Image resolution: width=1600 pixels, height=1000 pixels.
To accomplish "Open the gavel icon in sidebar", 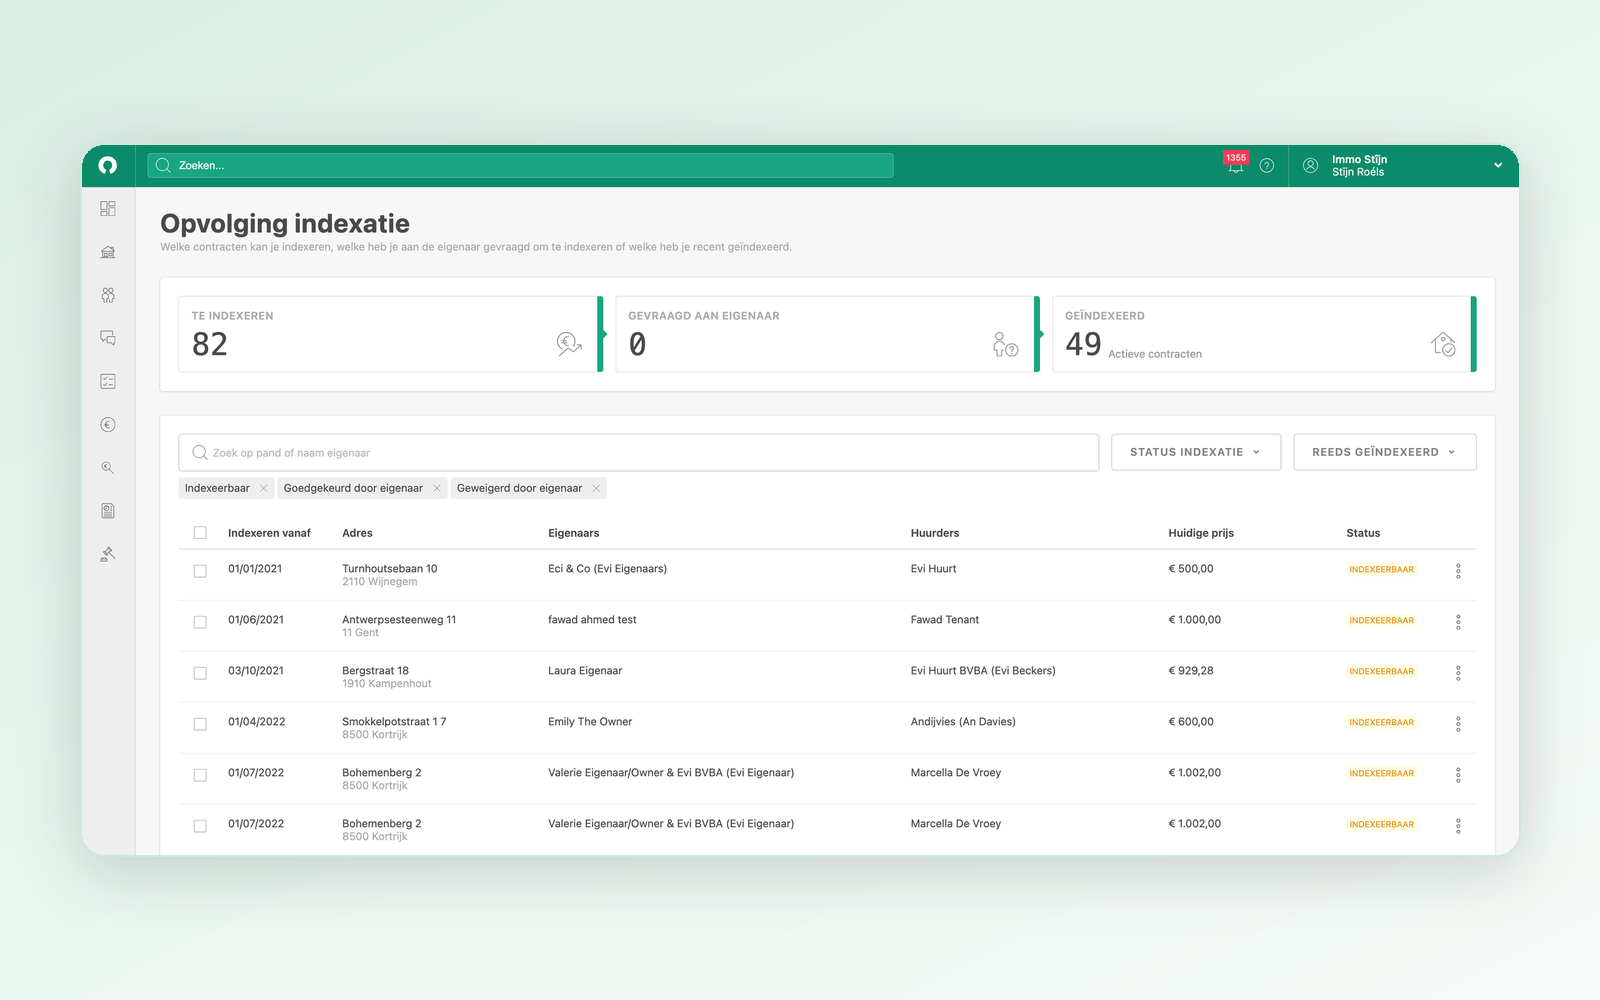I will point(108,554).
